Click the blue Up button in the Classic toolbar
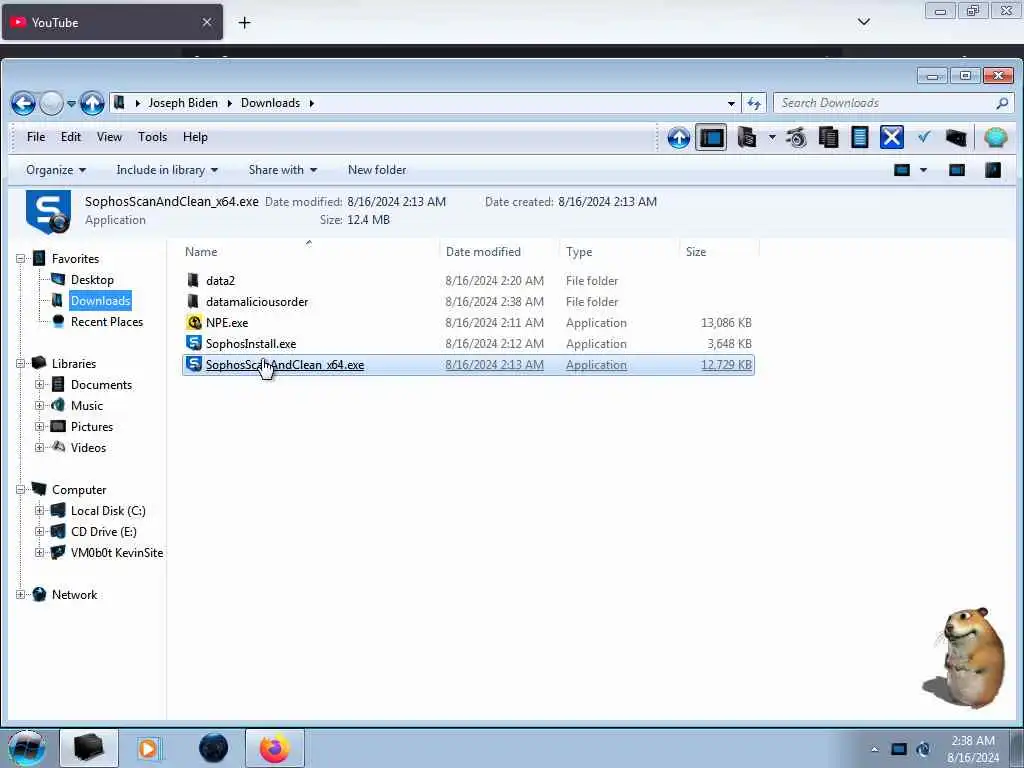This screenshot has width=1024, height=768. pyautogui.click(x=679, y=138)
